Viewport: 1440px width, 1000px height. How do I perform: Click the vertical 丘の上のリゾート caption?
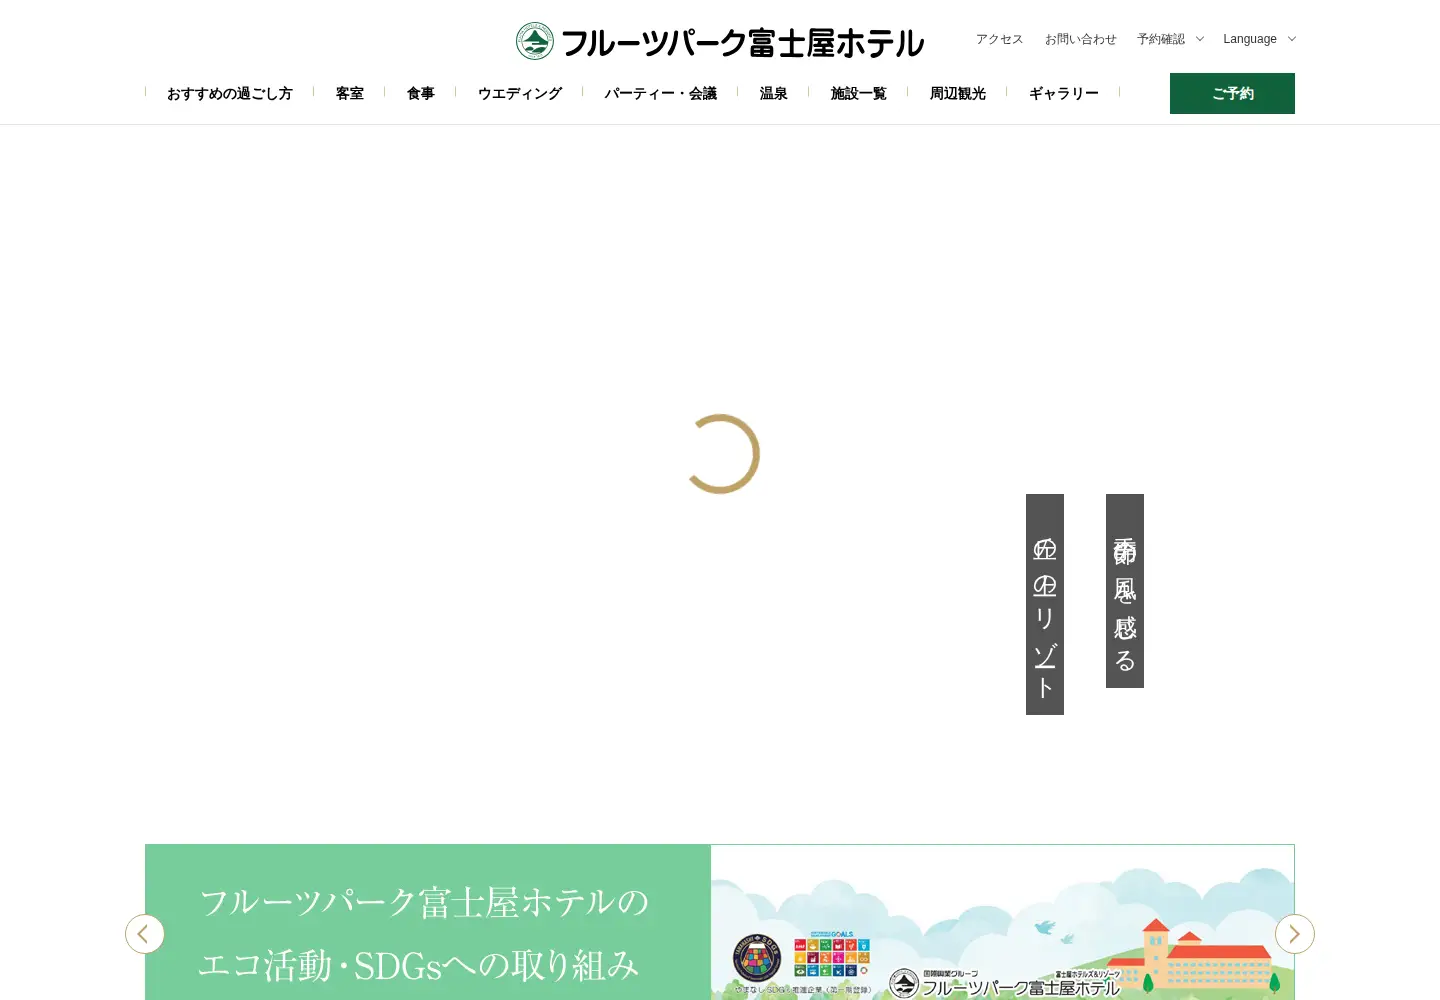click(1045, 604)
